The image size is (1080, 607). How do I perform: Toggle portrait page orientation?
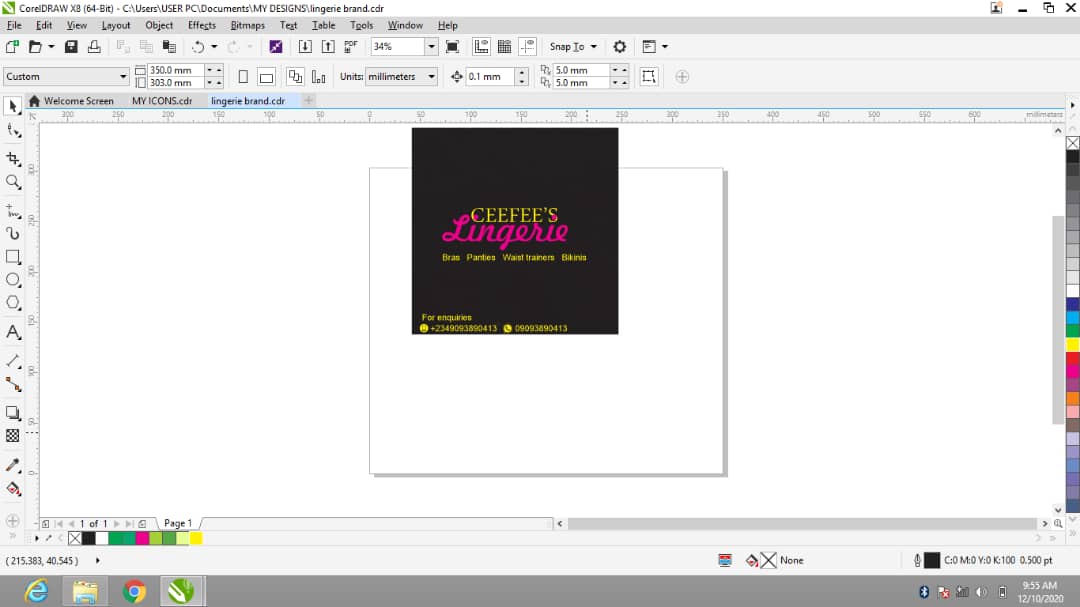coord(243,77)
